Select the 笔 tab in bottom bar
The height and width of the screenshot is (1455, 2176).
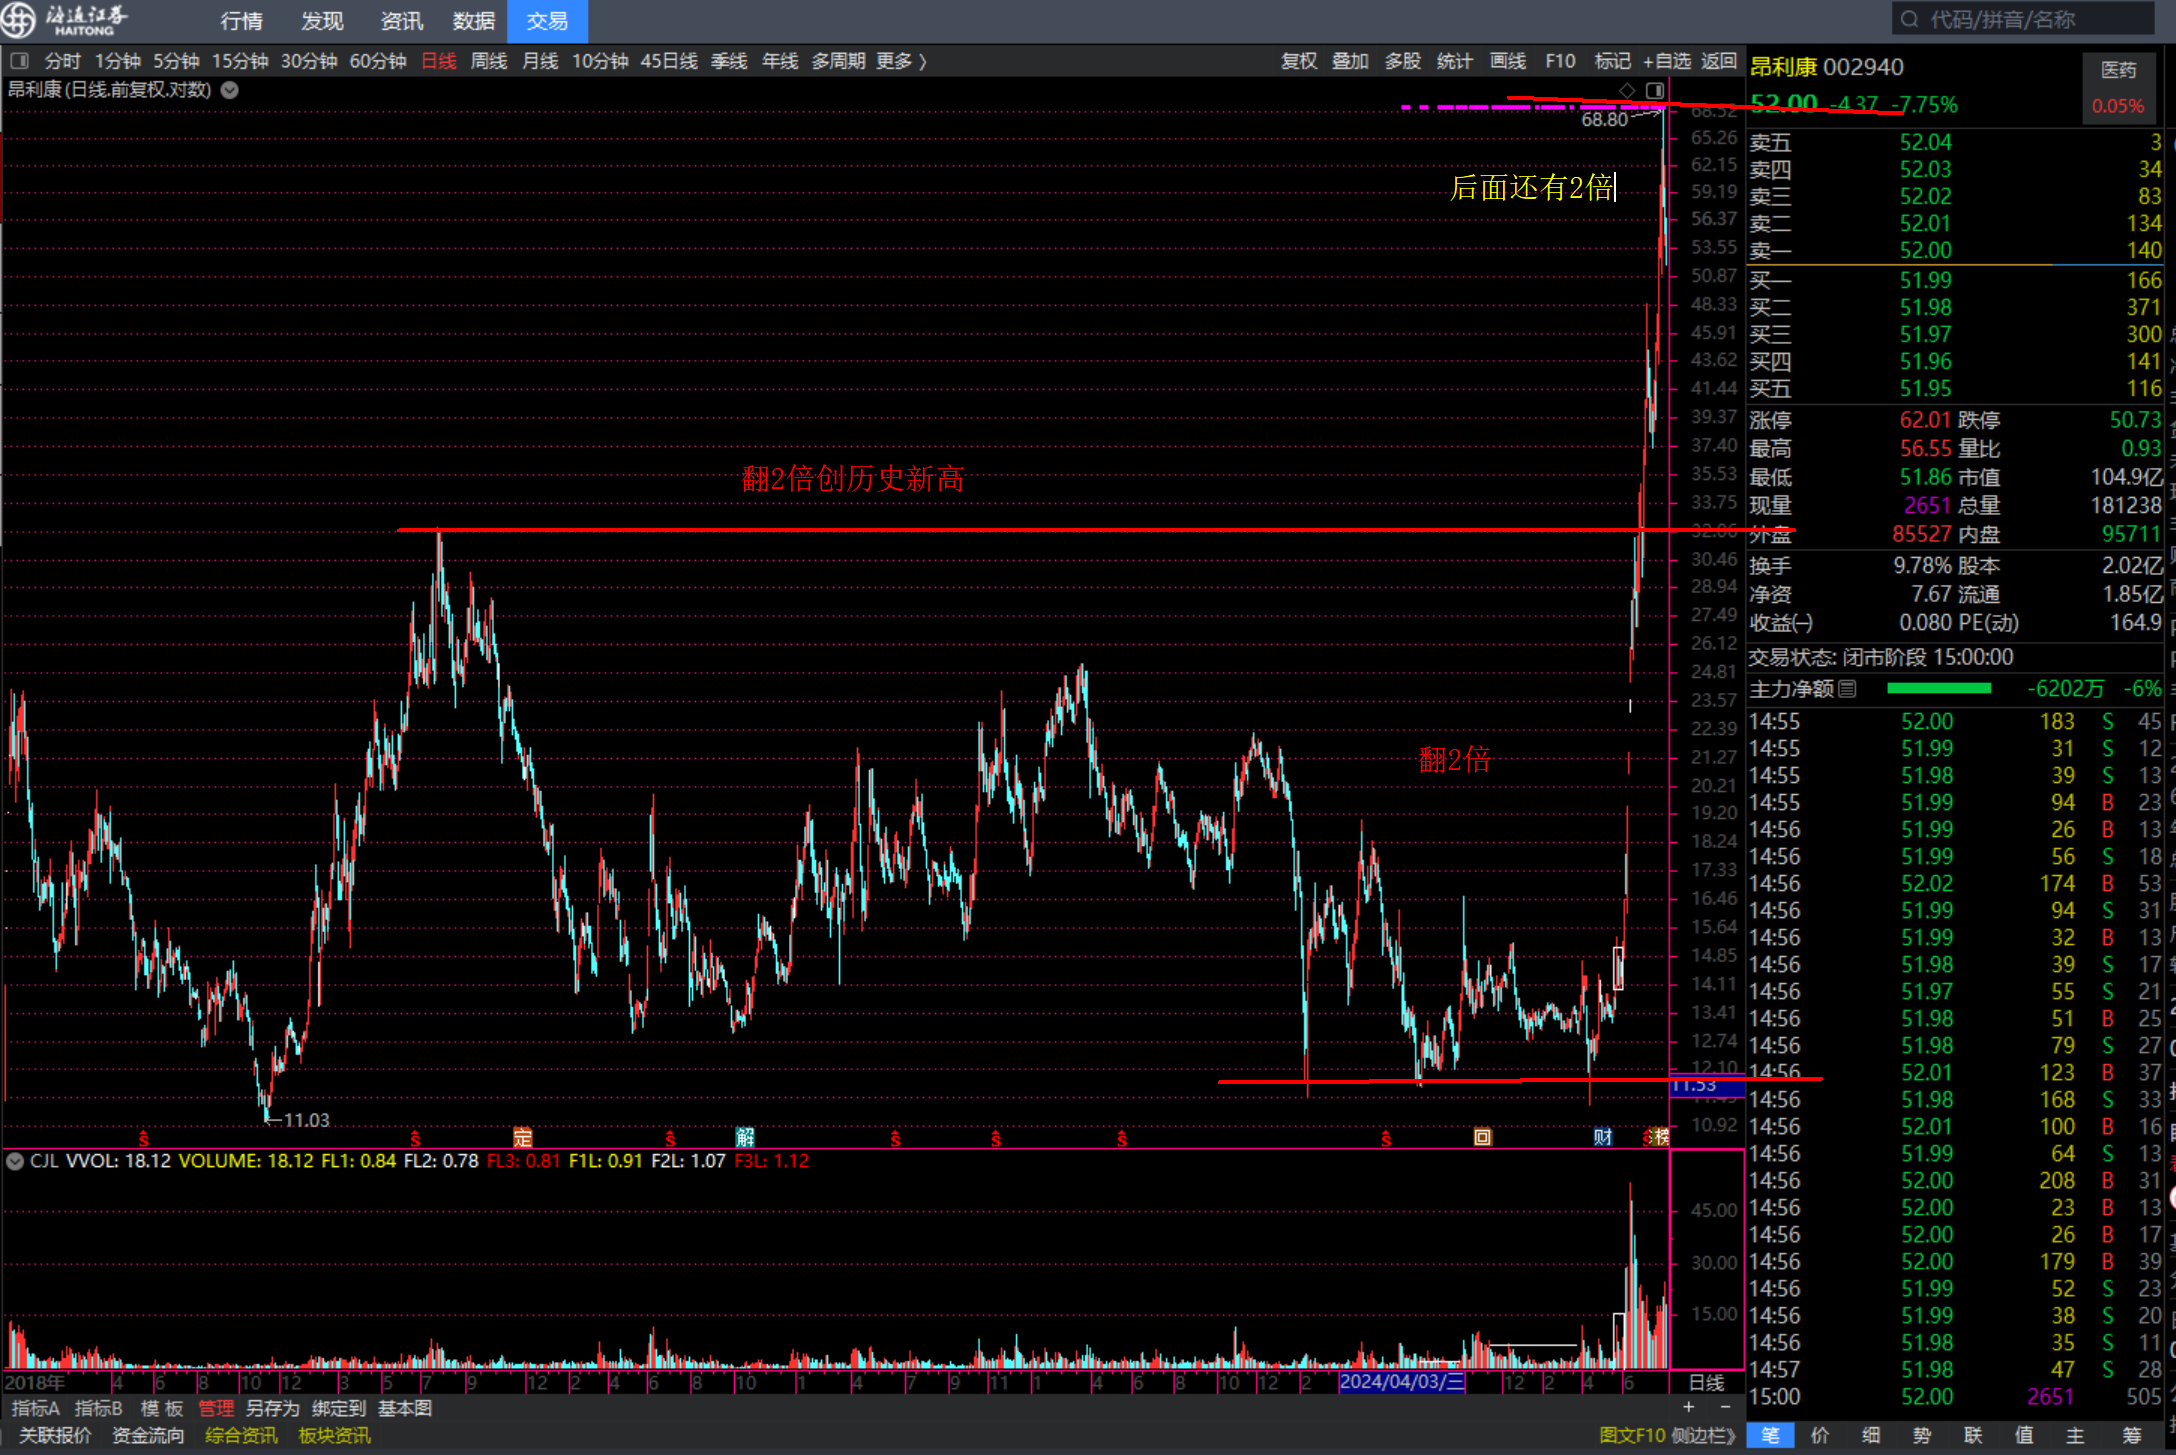[1771, 1436]
